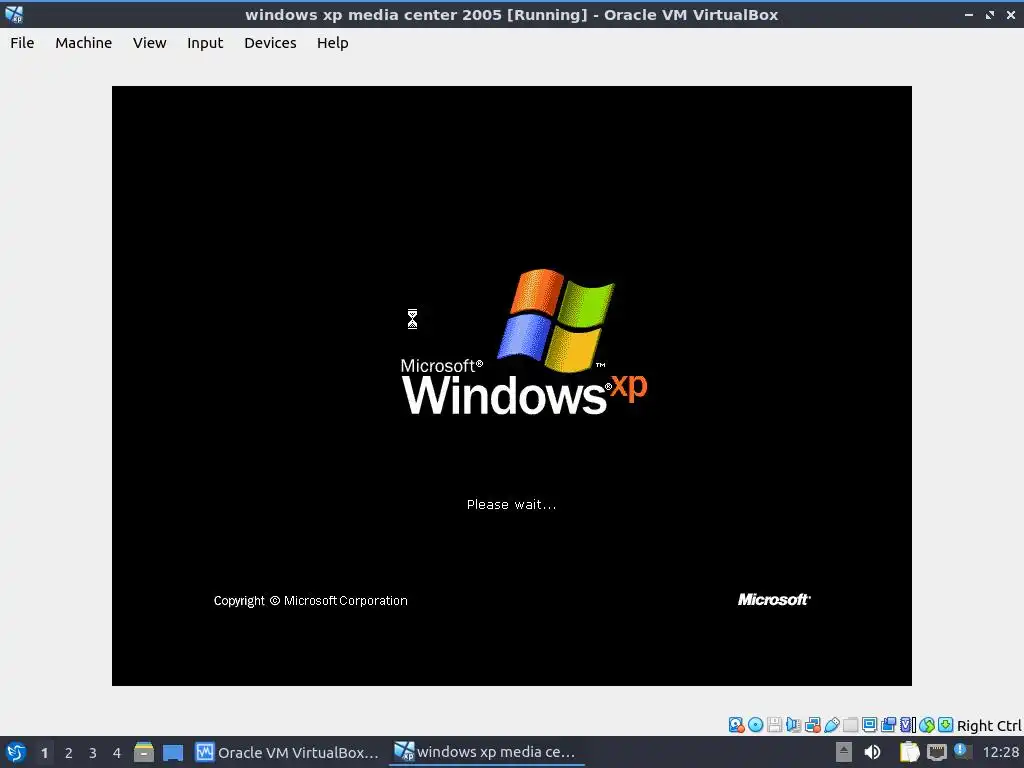Click the display status icon
This screenshot has height=768, width=1024.
click(869, 725)
